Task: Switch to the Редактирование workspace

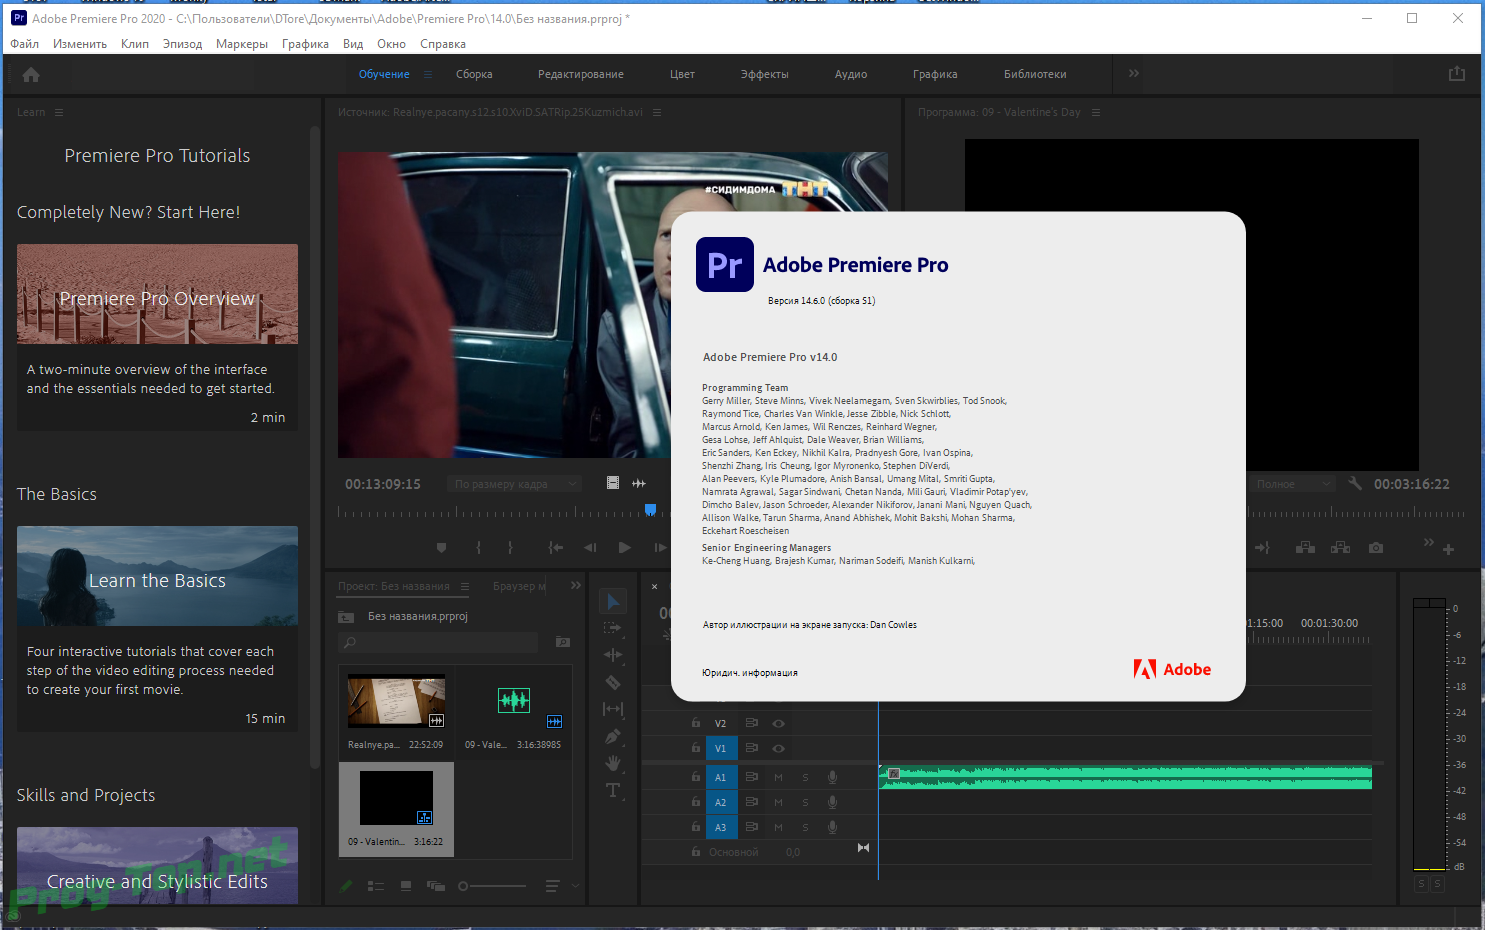Action: pyautogui.click(x=580, y=74)
